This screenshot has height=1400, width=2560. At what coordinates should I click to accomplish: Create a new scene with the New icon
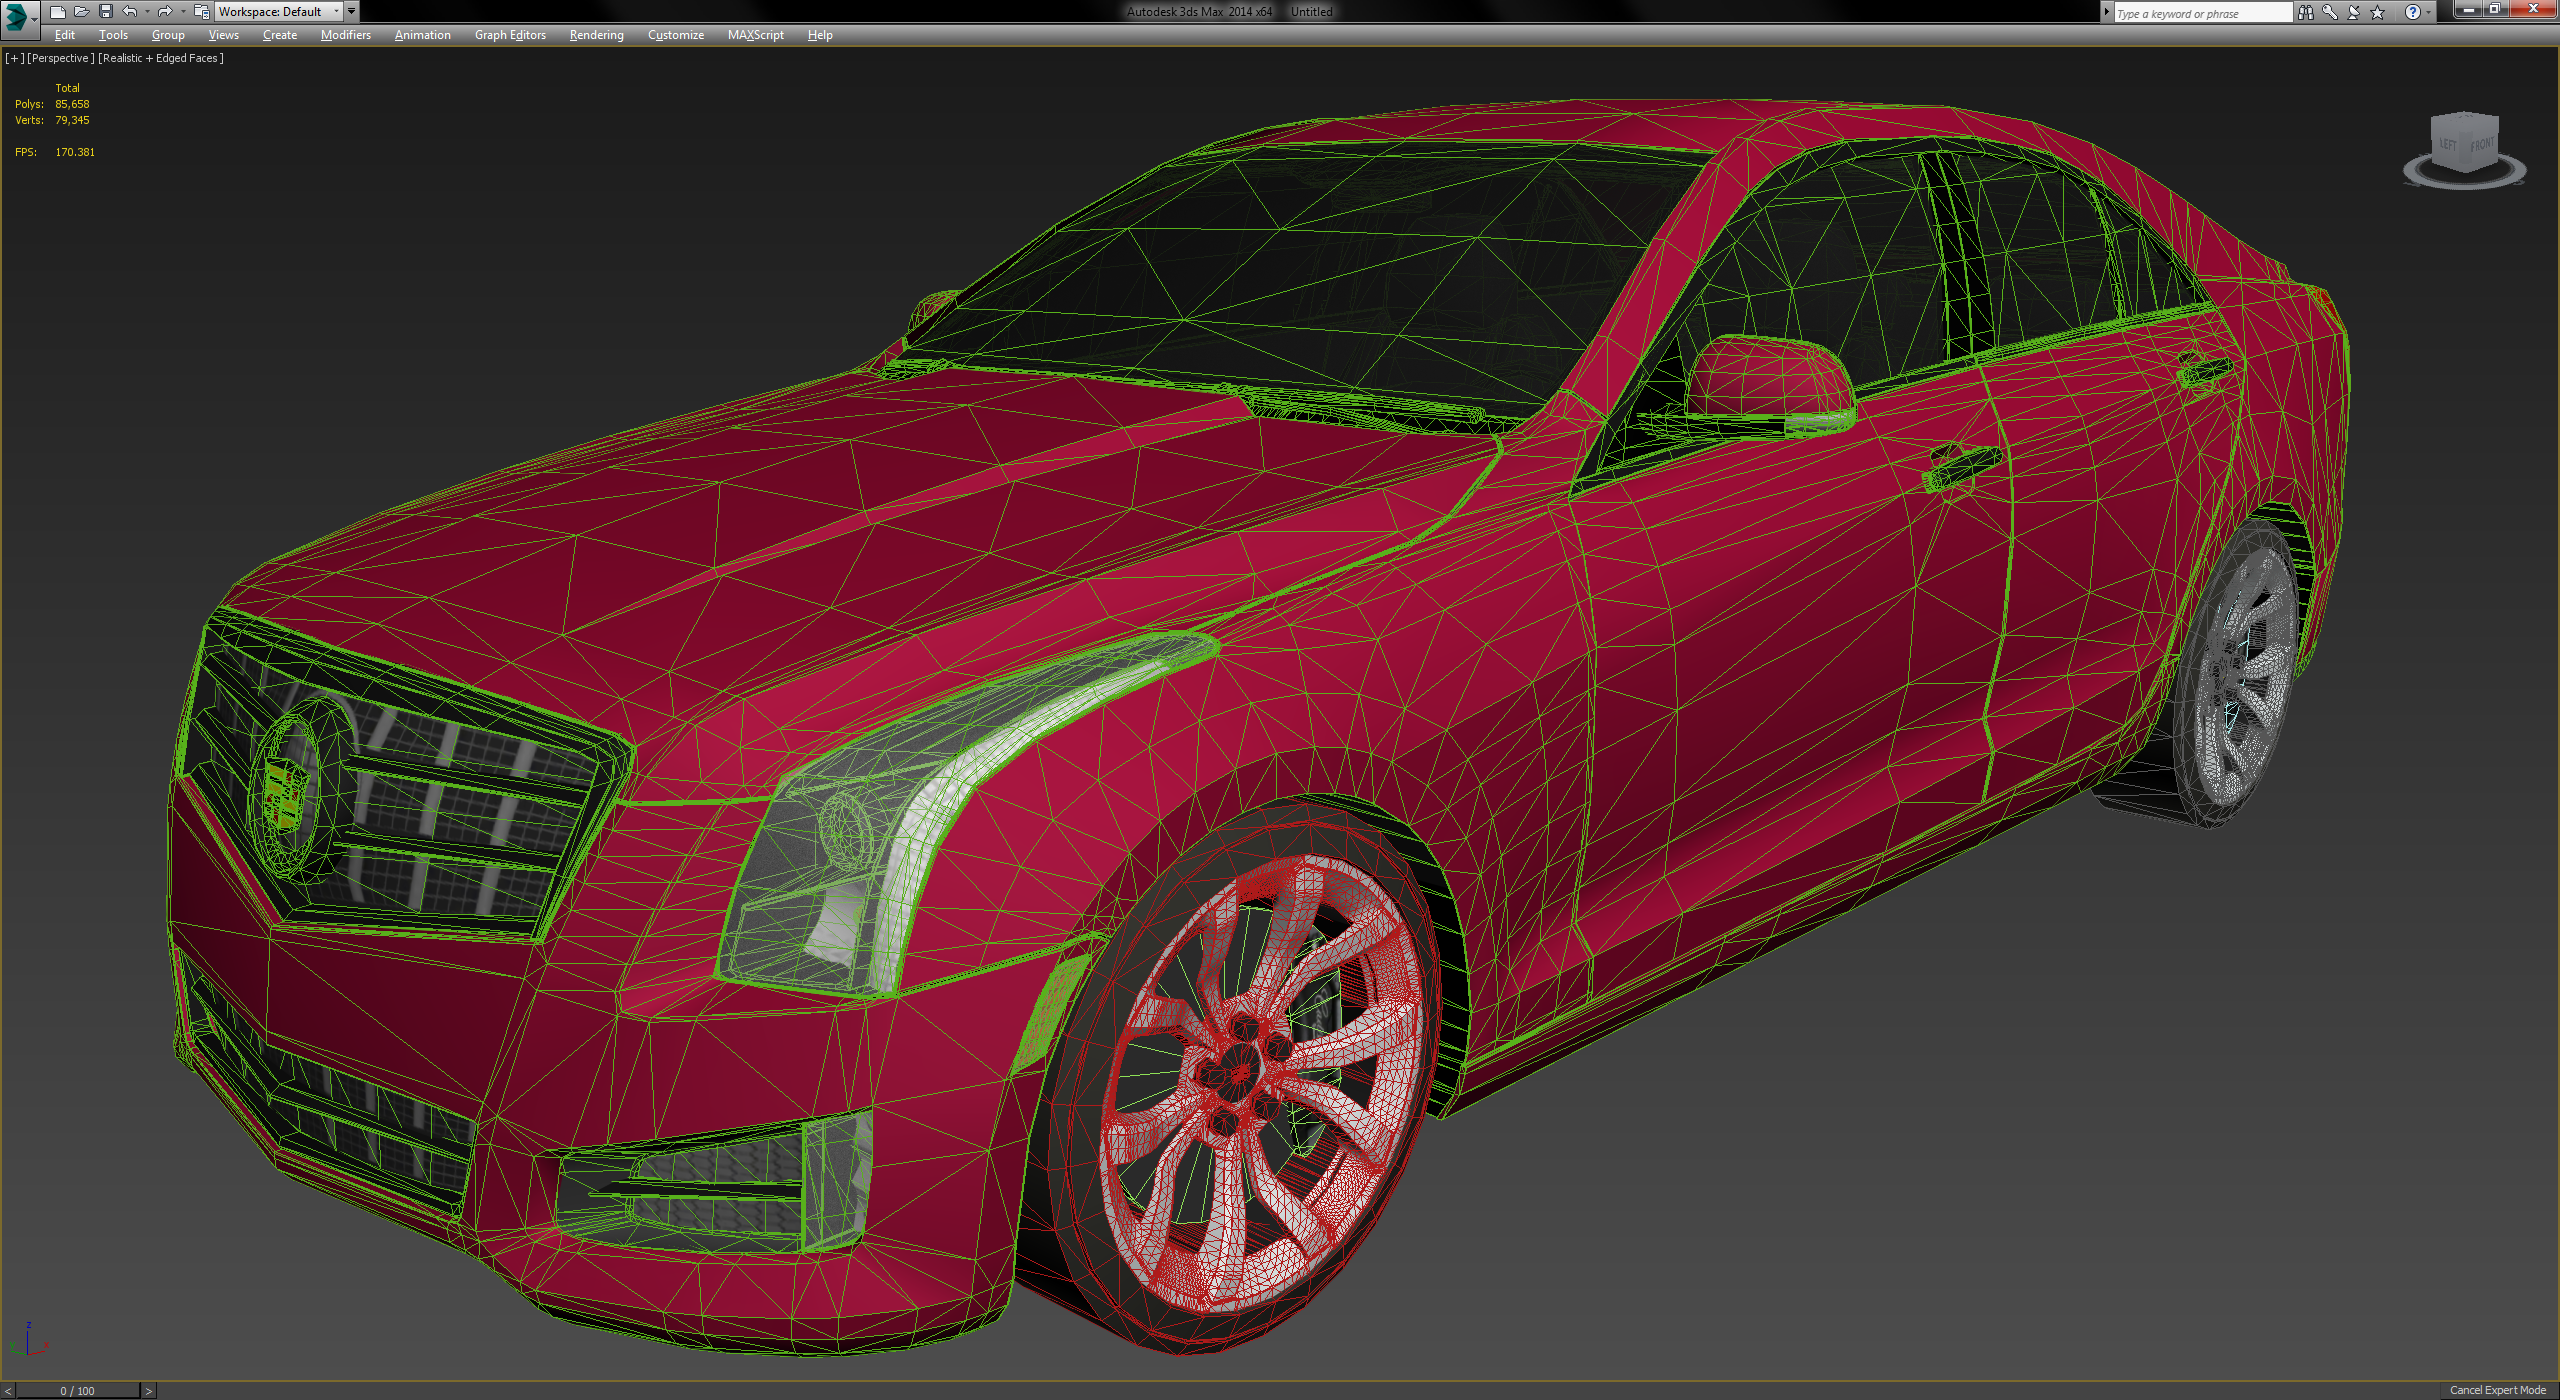tap(58, 11)
